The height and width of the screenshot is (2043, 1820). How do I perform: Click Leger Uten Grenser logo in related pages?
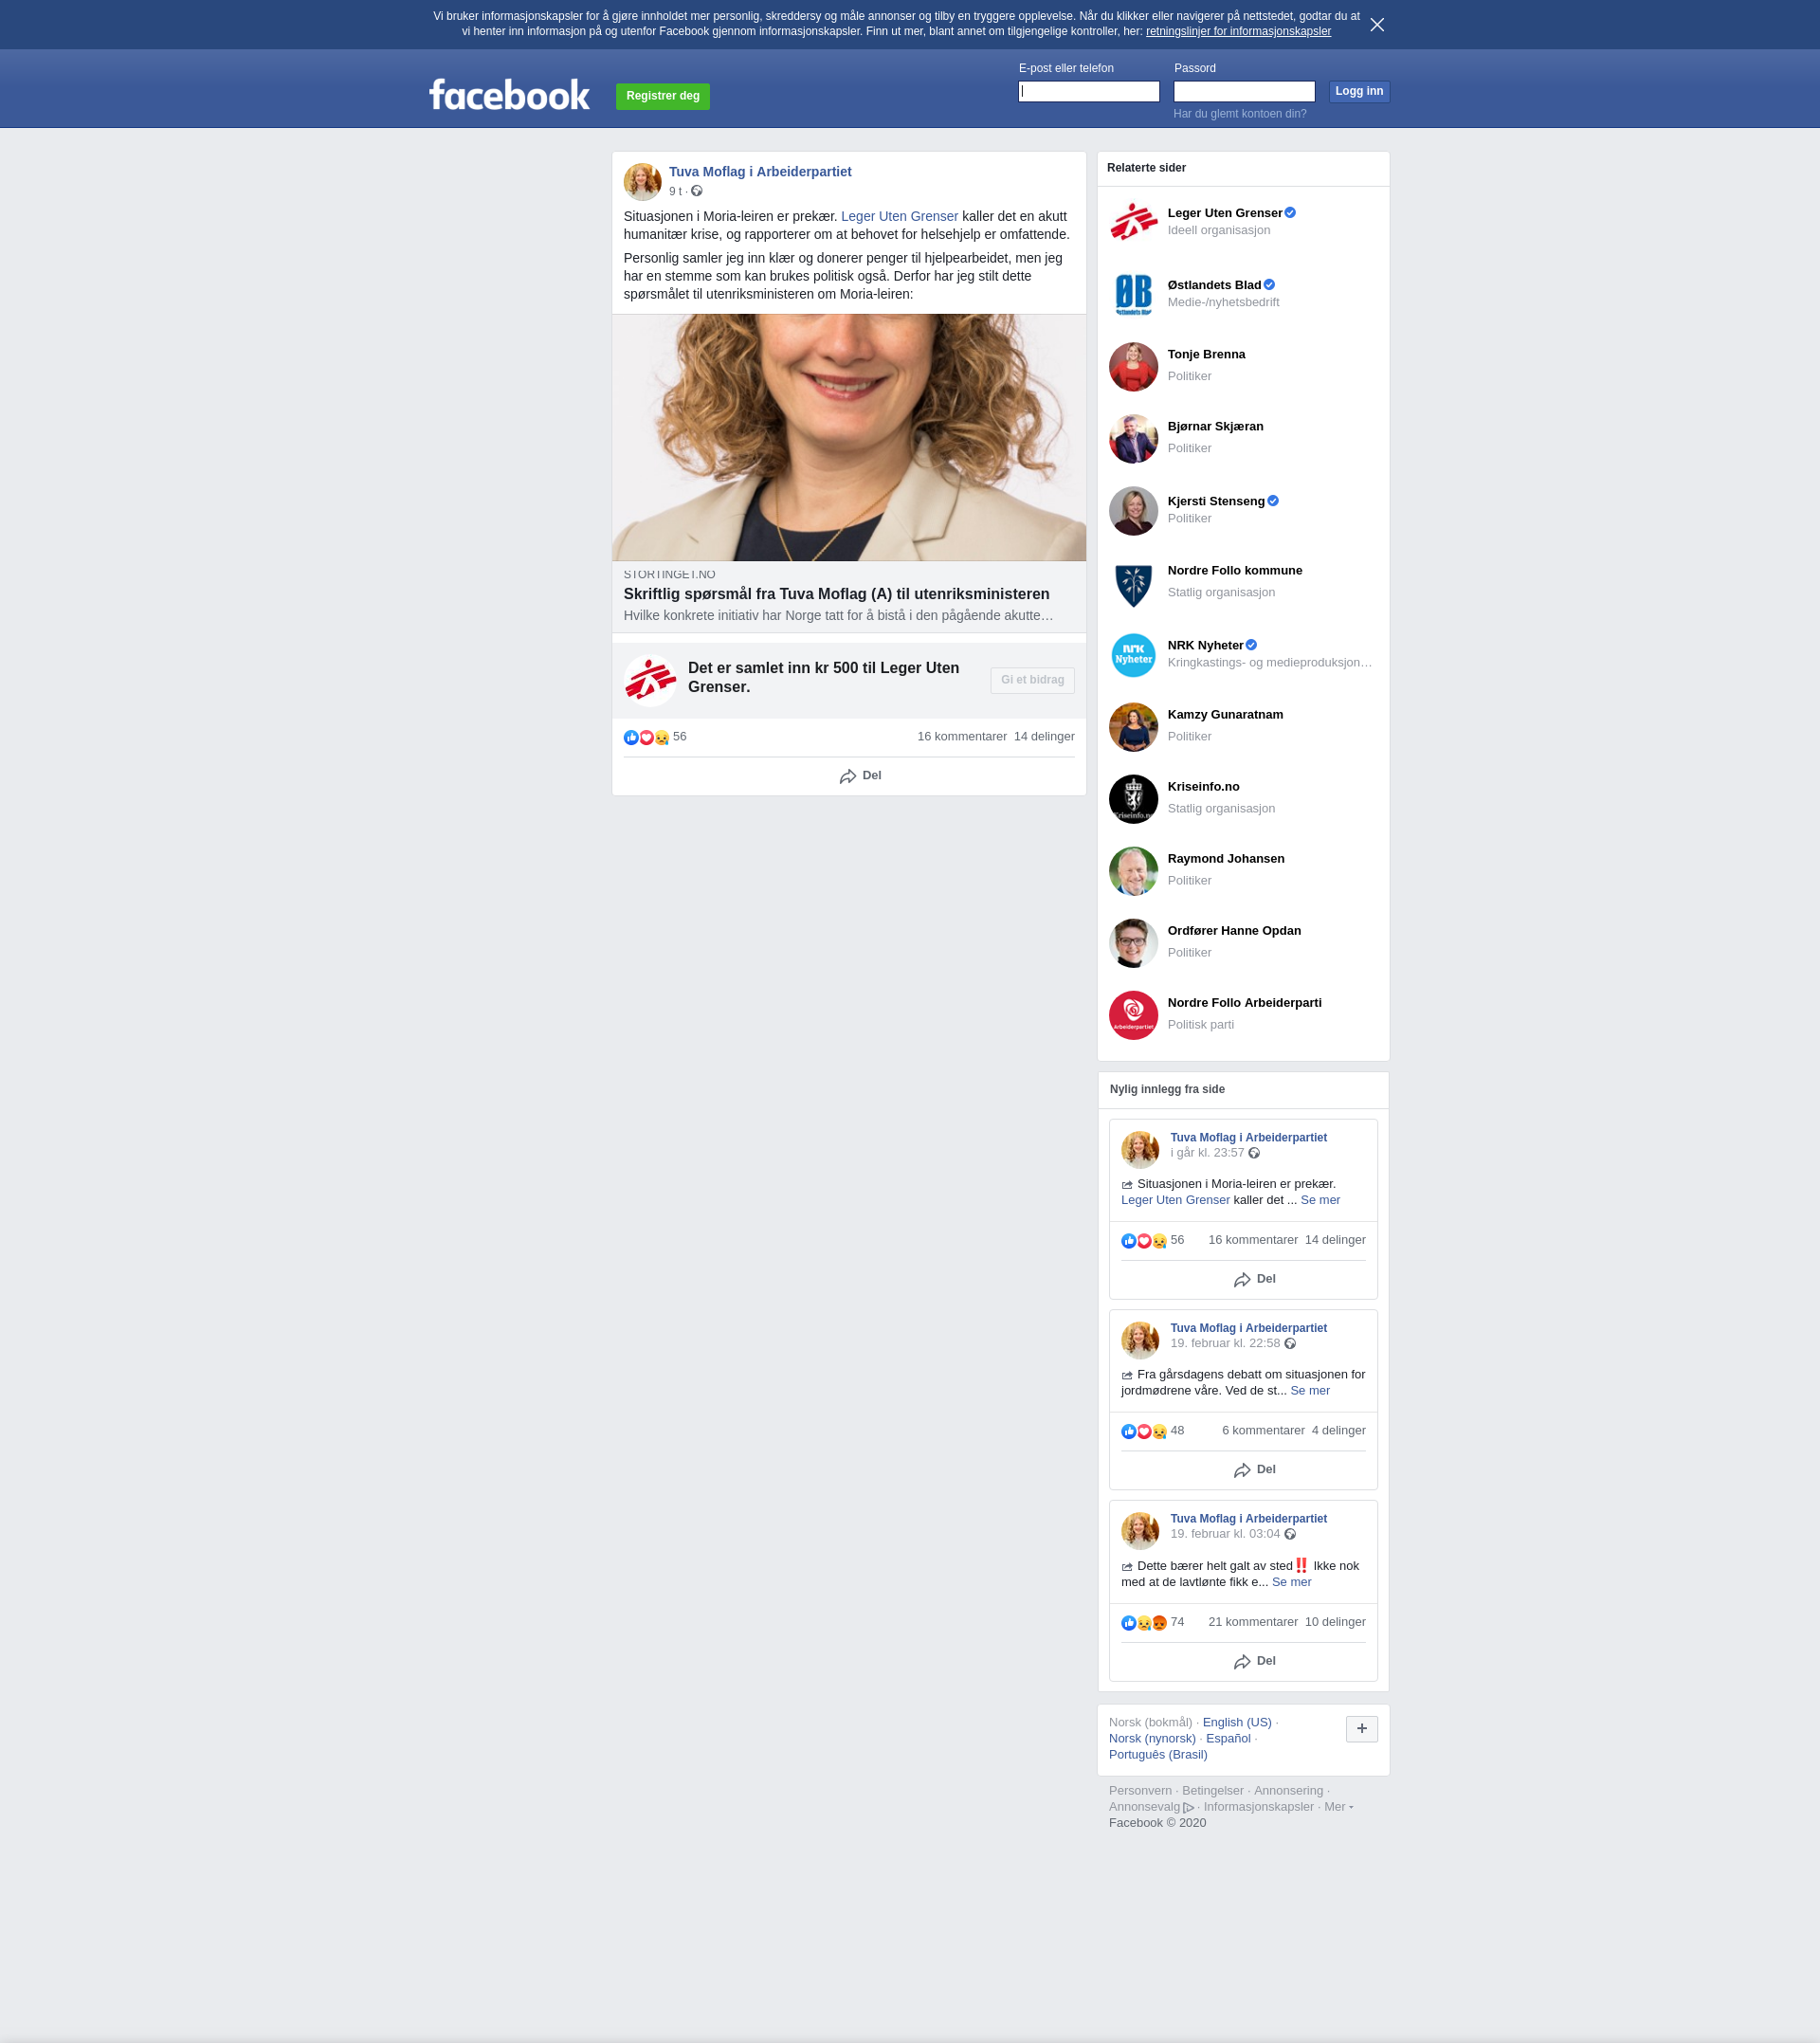pos(1133,223)
